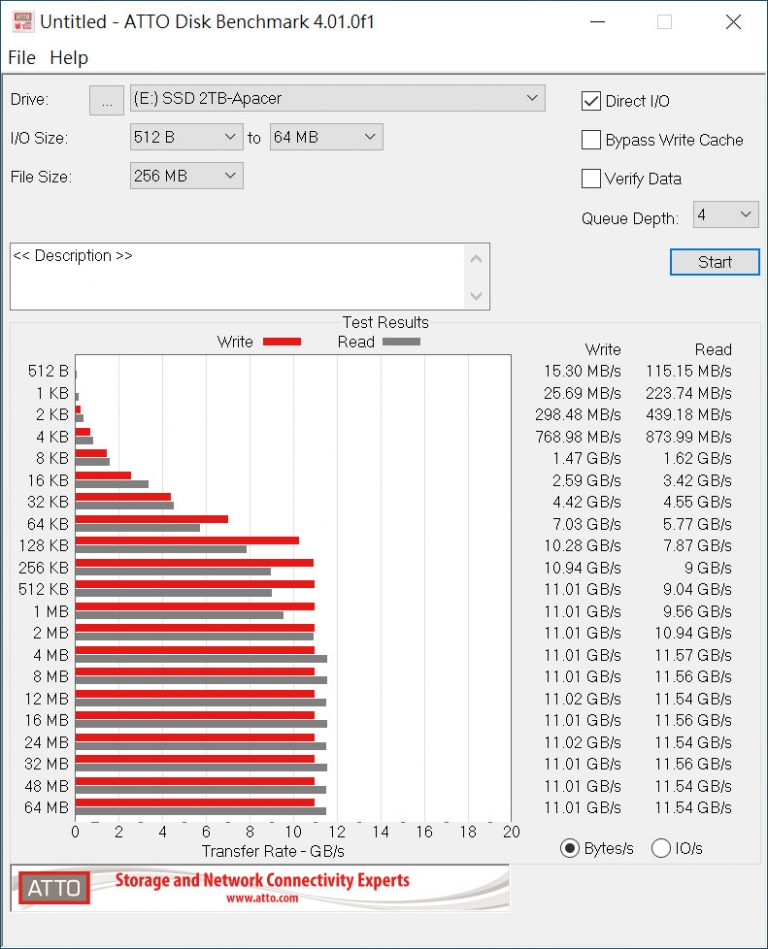The height and width of the screenshot is (949, 768).
Task: Open the Drive selection dropdown
Action: coord(338,98)
